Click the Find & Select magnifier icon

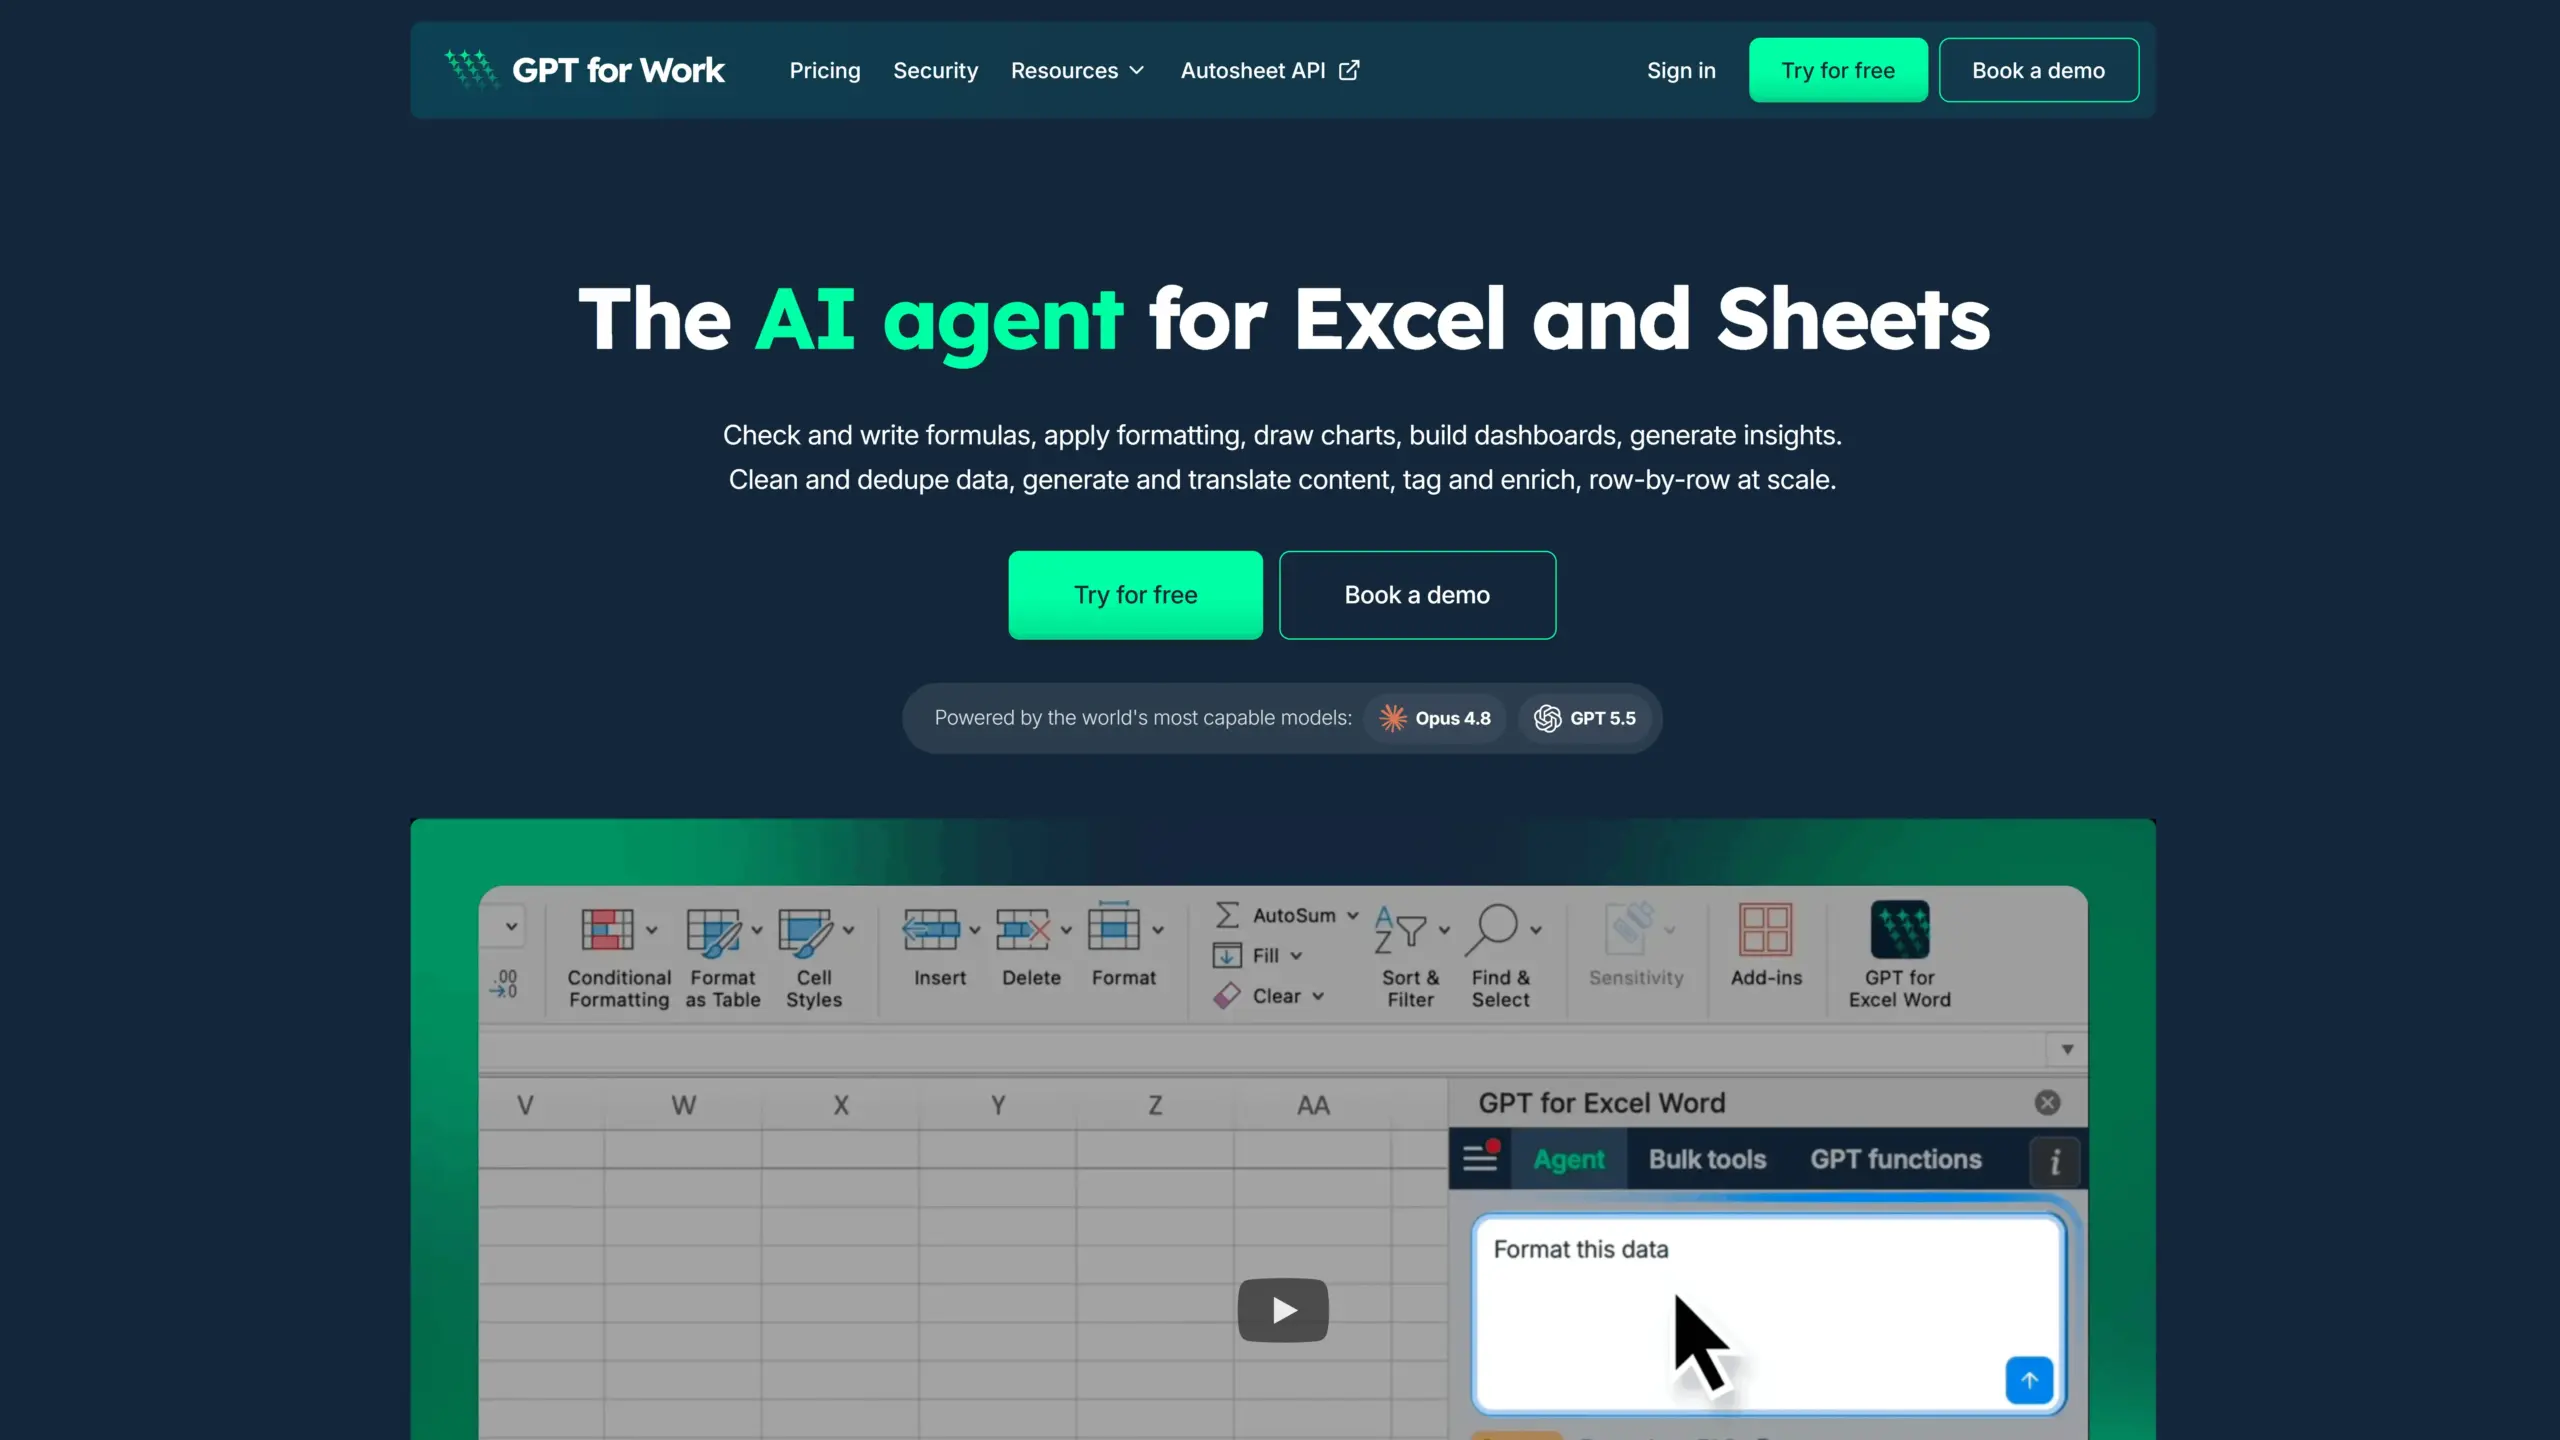[1492, 930]
